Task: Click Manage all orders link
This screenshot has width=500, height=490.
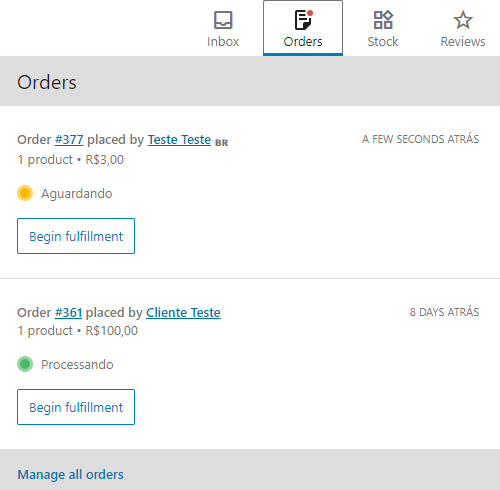Action: point(70,475)
